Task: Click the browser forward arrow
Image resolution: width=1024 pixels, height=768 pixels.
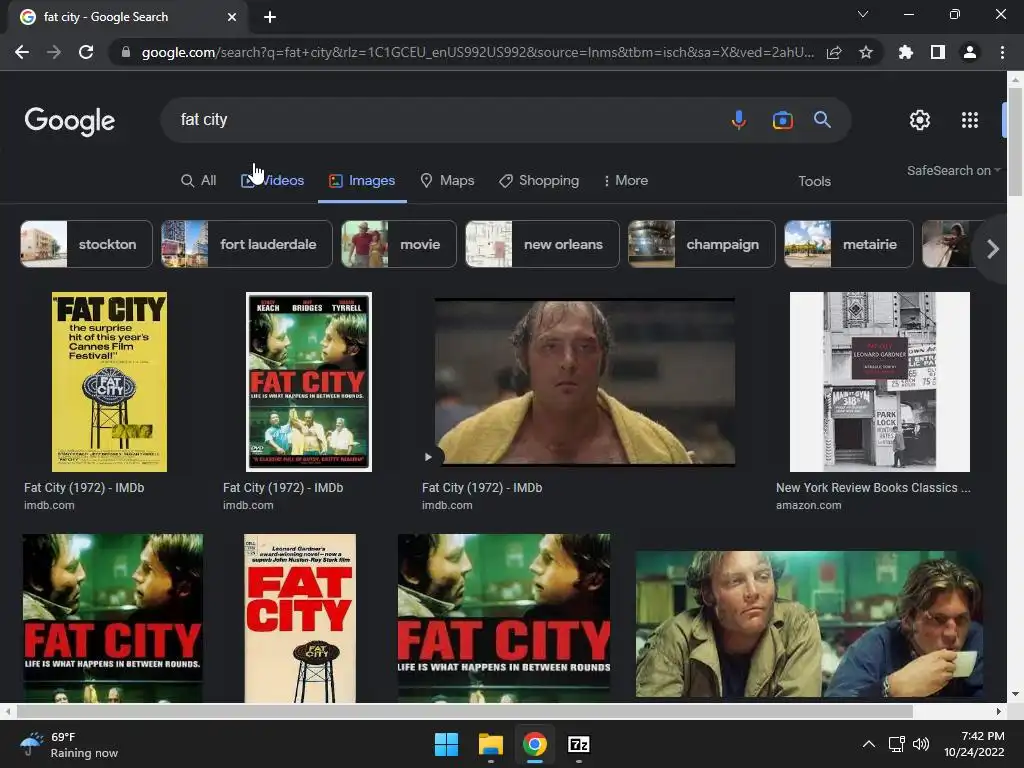Action: point(54,52)
